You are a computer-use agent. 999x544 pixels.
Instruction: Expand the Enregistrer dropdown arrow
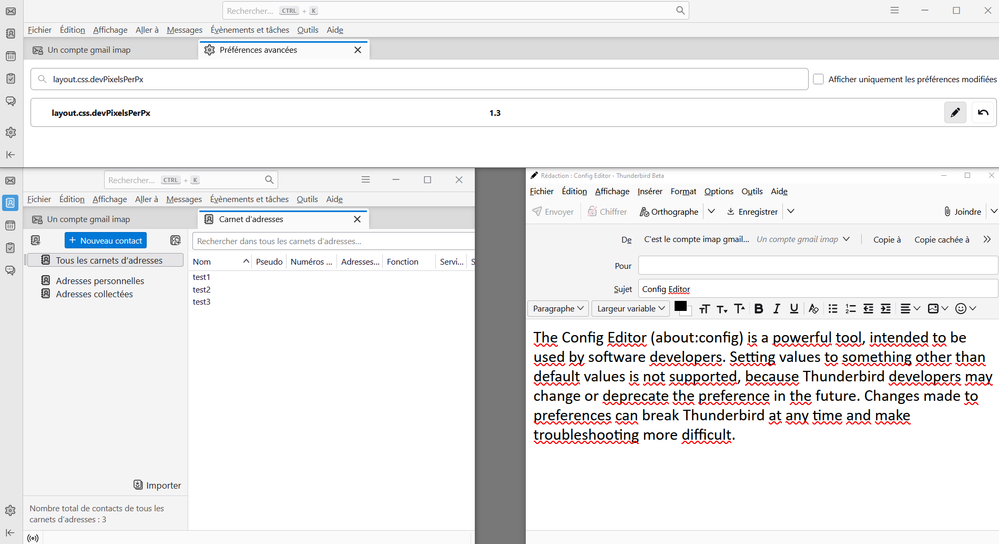(x=790, y=212)
